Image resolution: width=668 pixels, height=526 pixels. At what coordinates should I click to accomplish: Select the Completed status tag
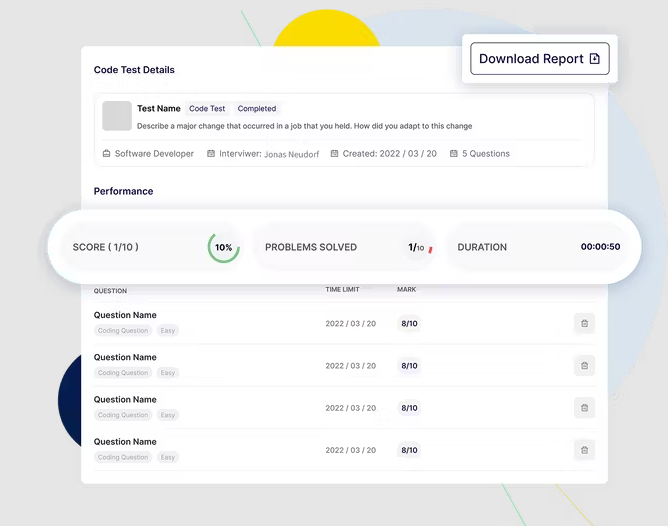[257, 109]
